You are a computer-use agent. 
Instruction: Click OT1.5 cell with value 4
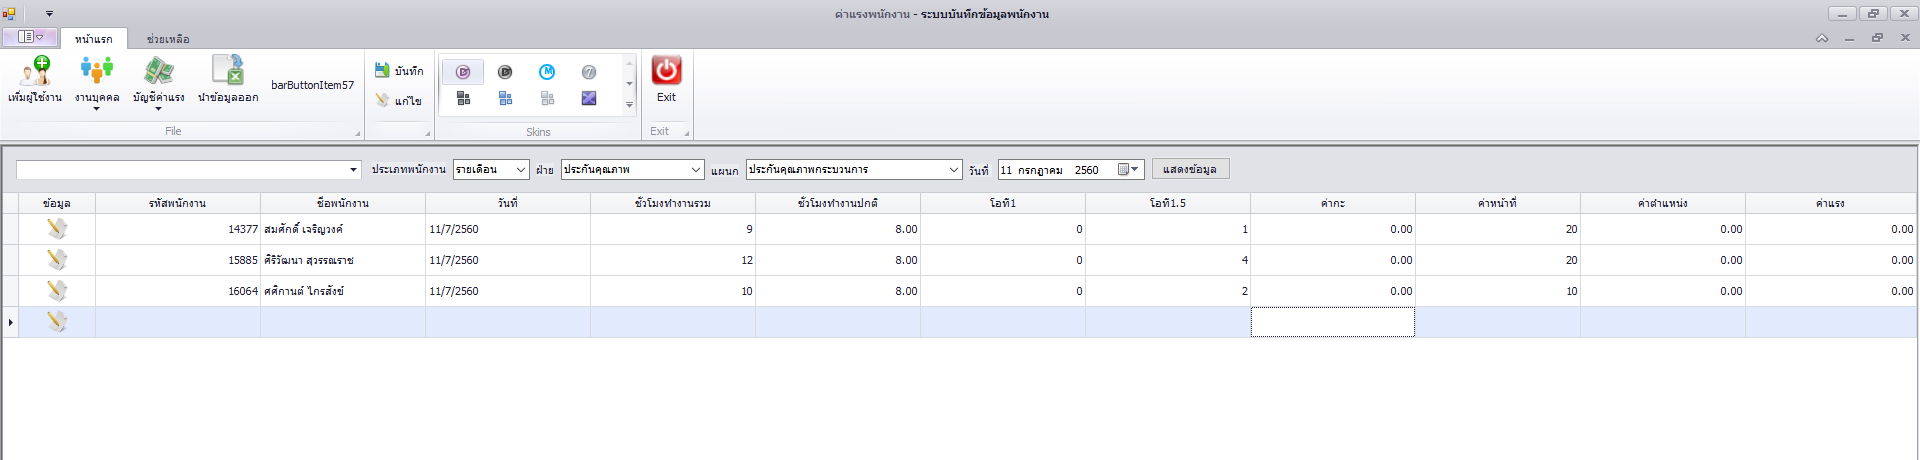click(1168, 260)
